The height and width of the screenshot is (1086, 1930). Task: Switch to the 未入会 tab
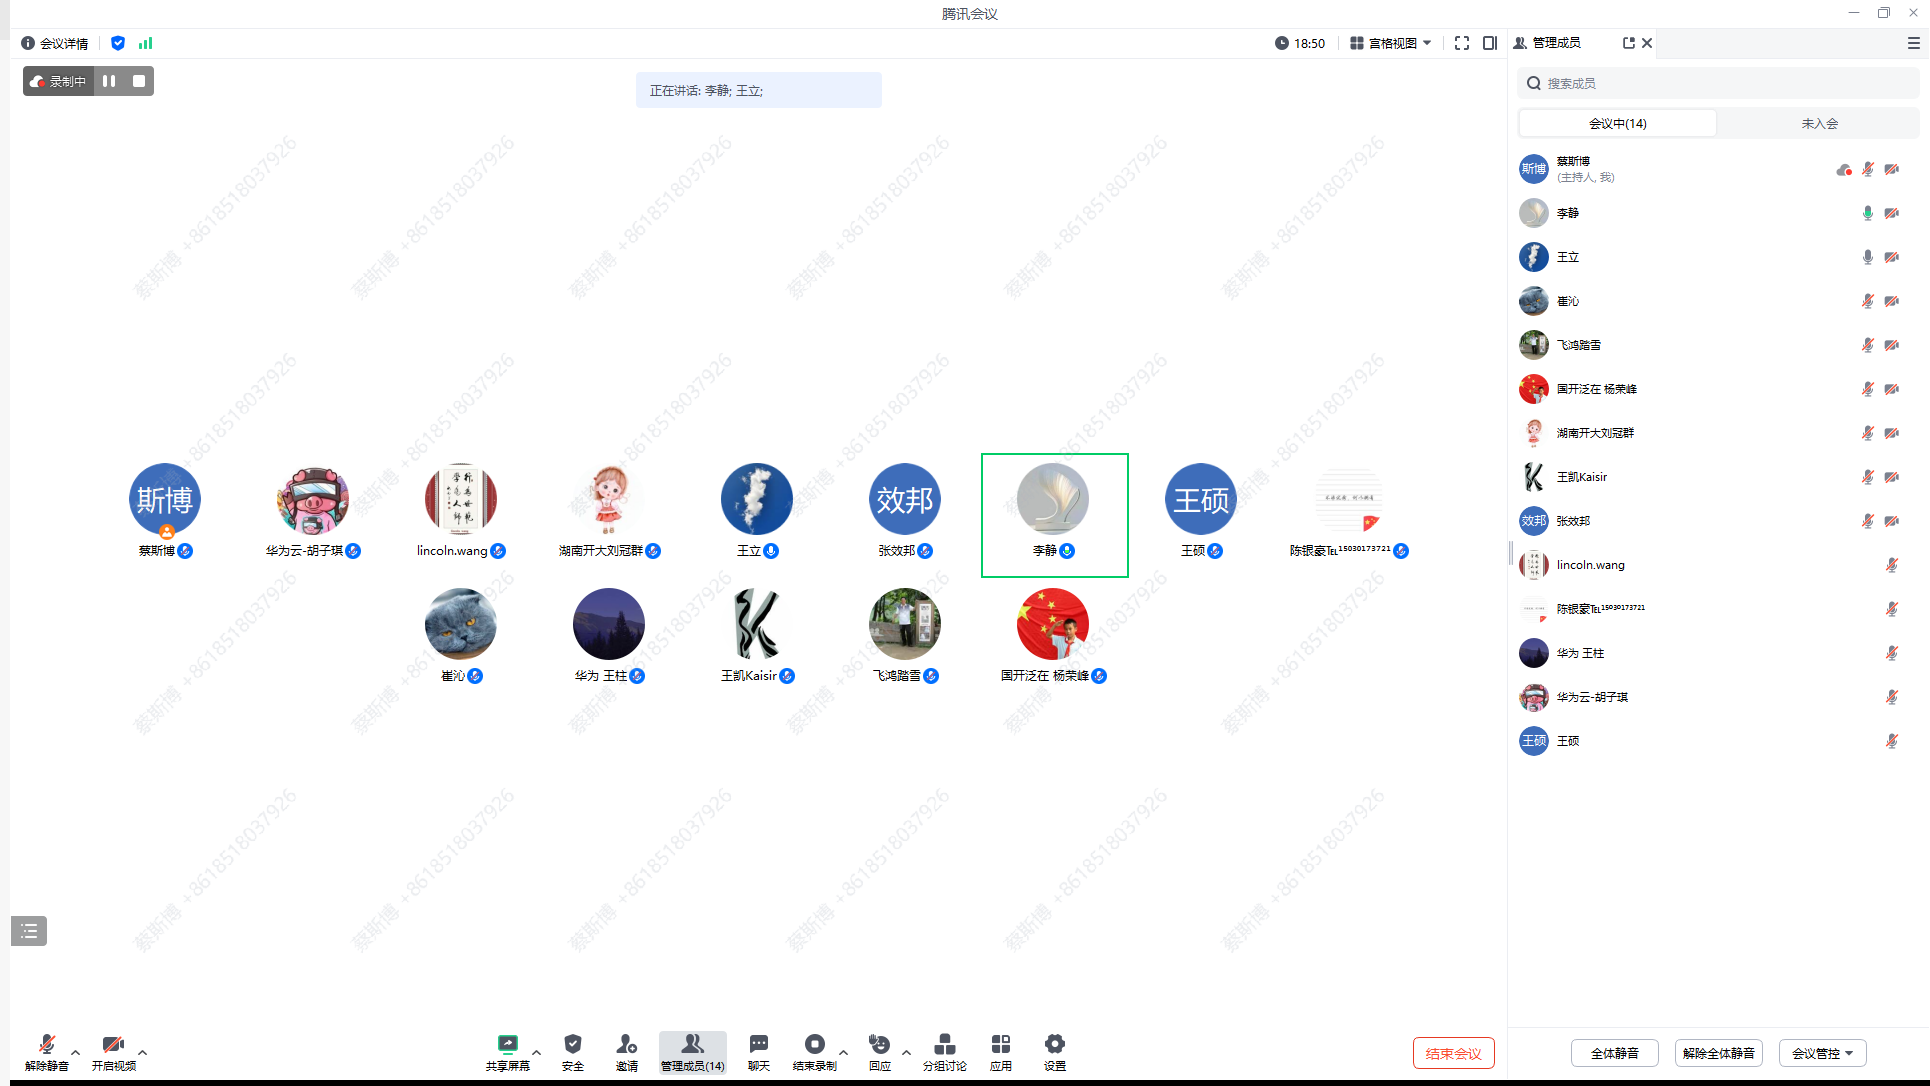coord(1819,123)
